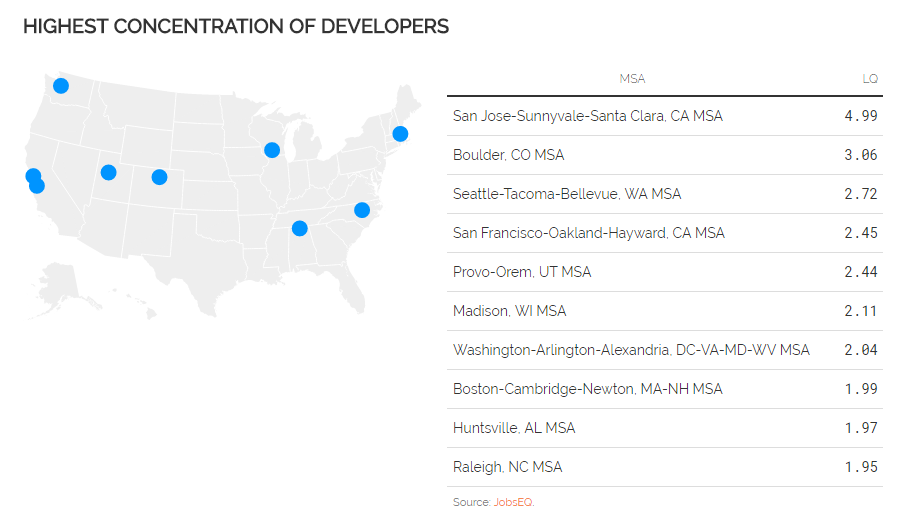Select the Boston map dot in Massachusetts
The height and width of the screenshot is (512, 901).
pyautogui.click(x=400, y=134)
